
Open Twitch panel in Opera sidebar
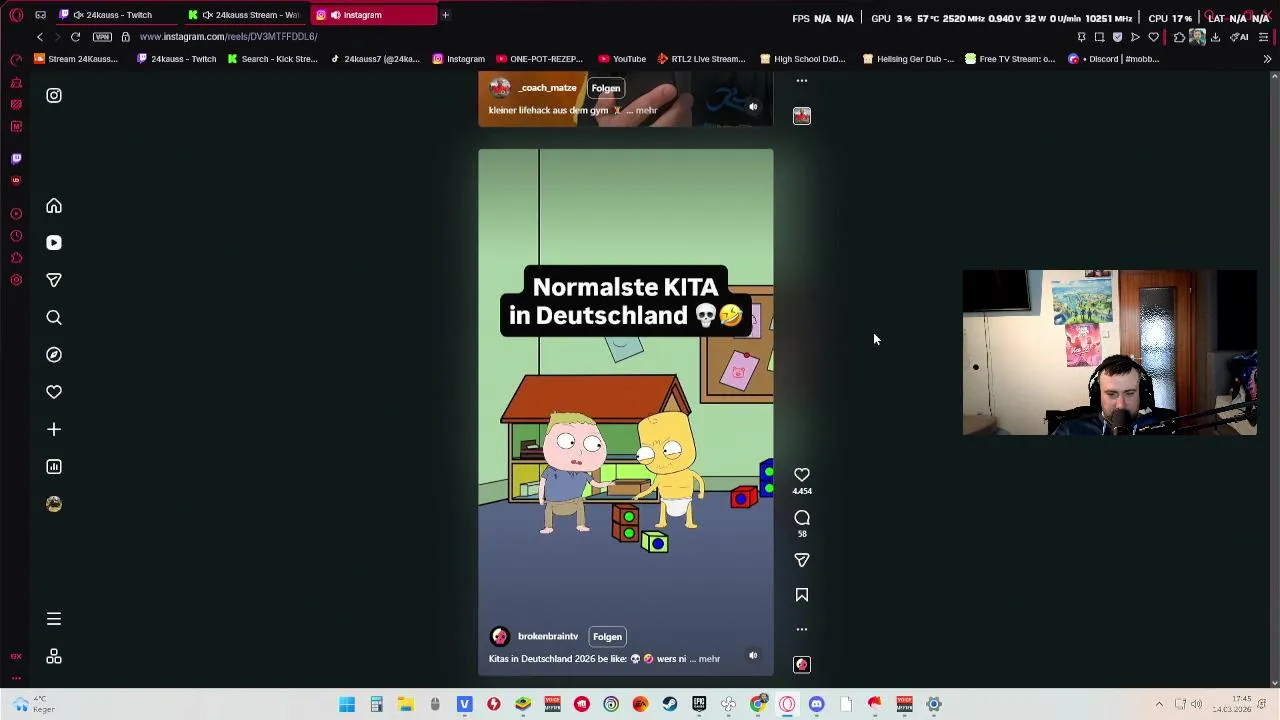16,159
